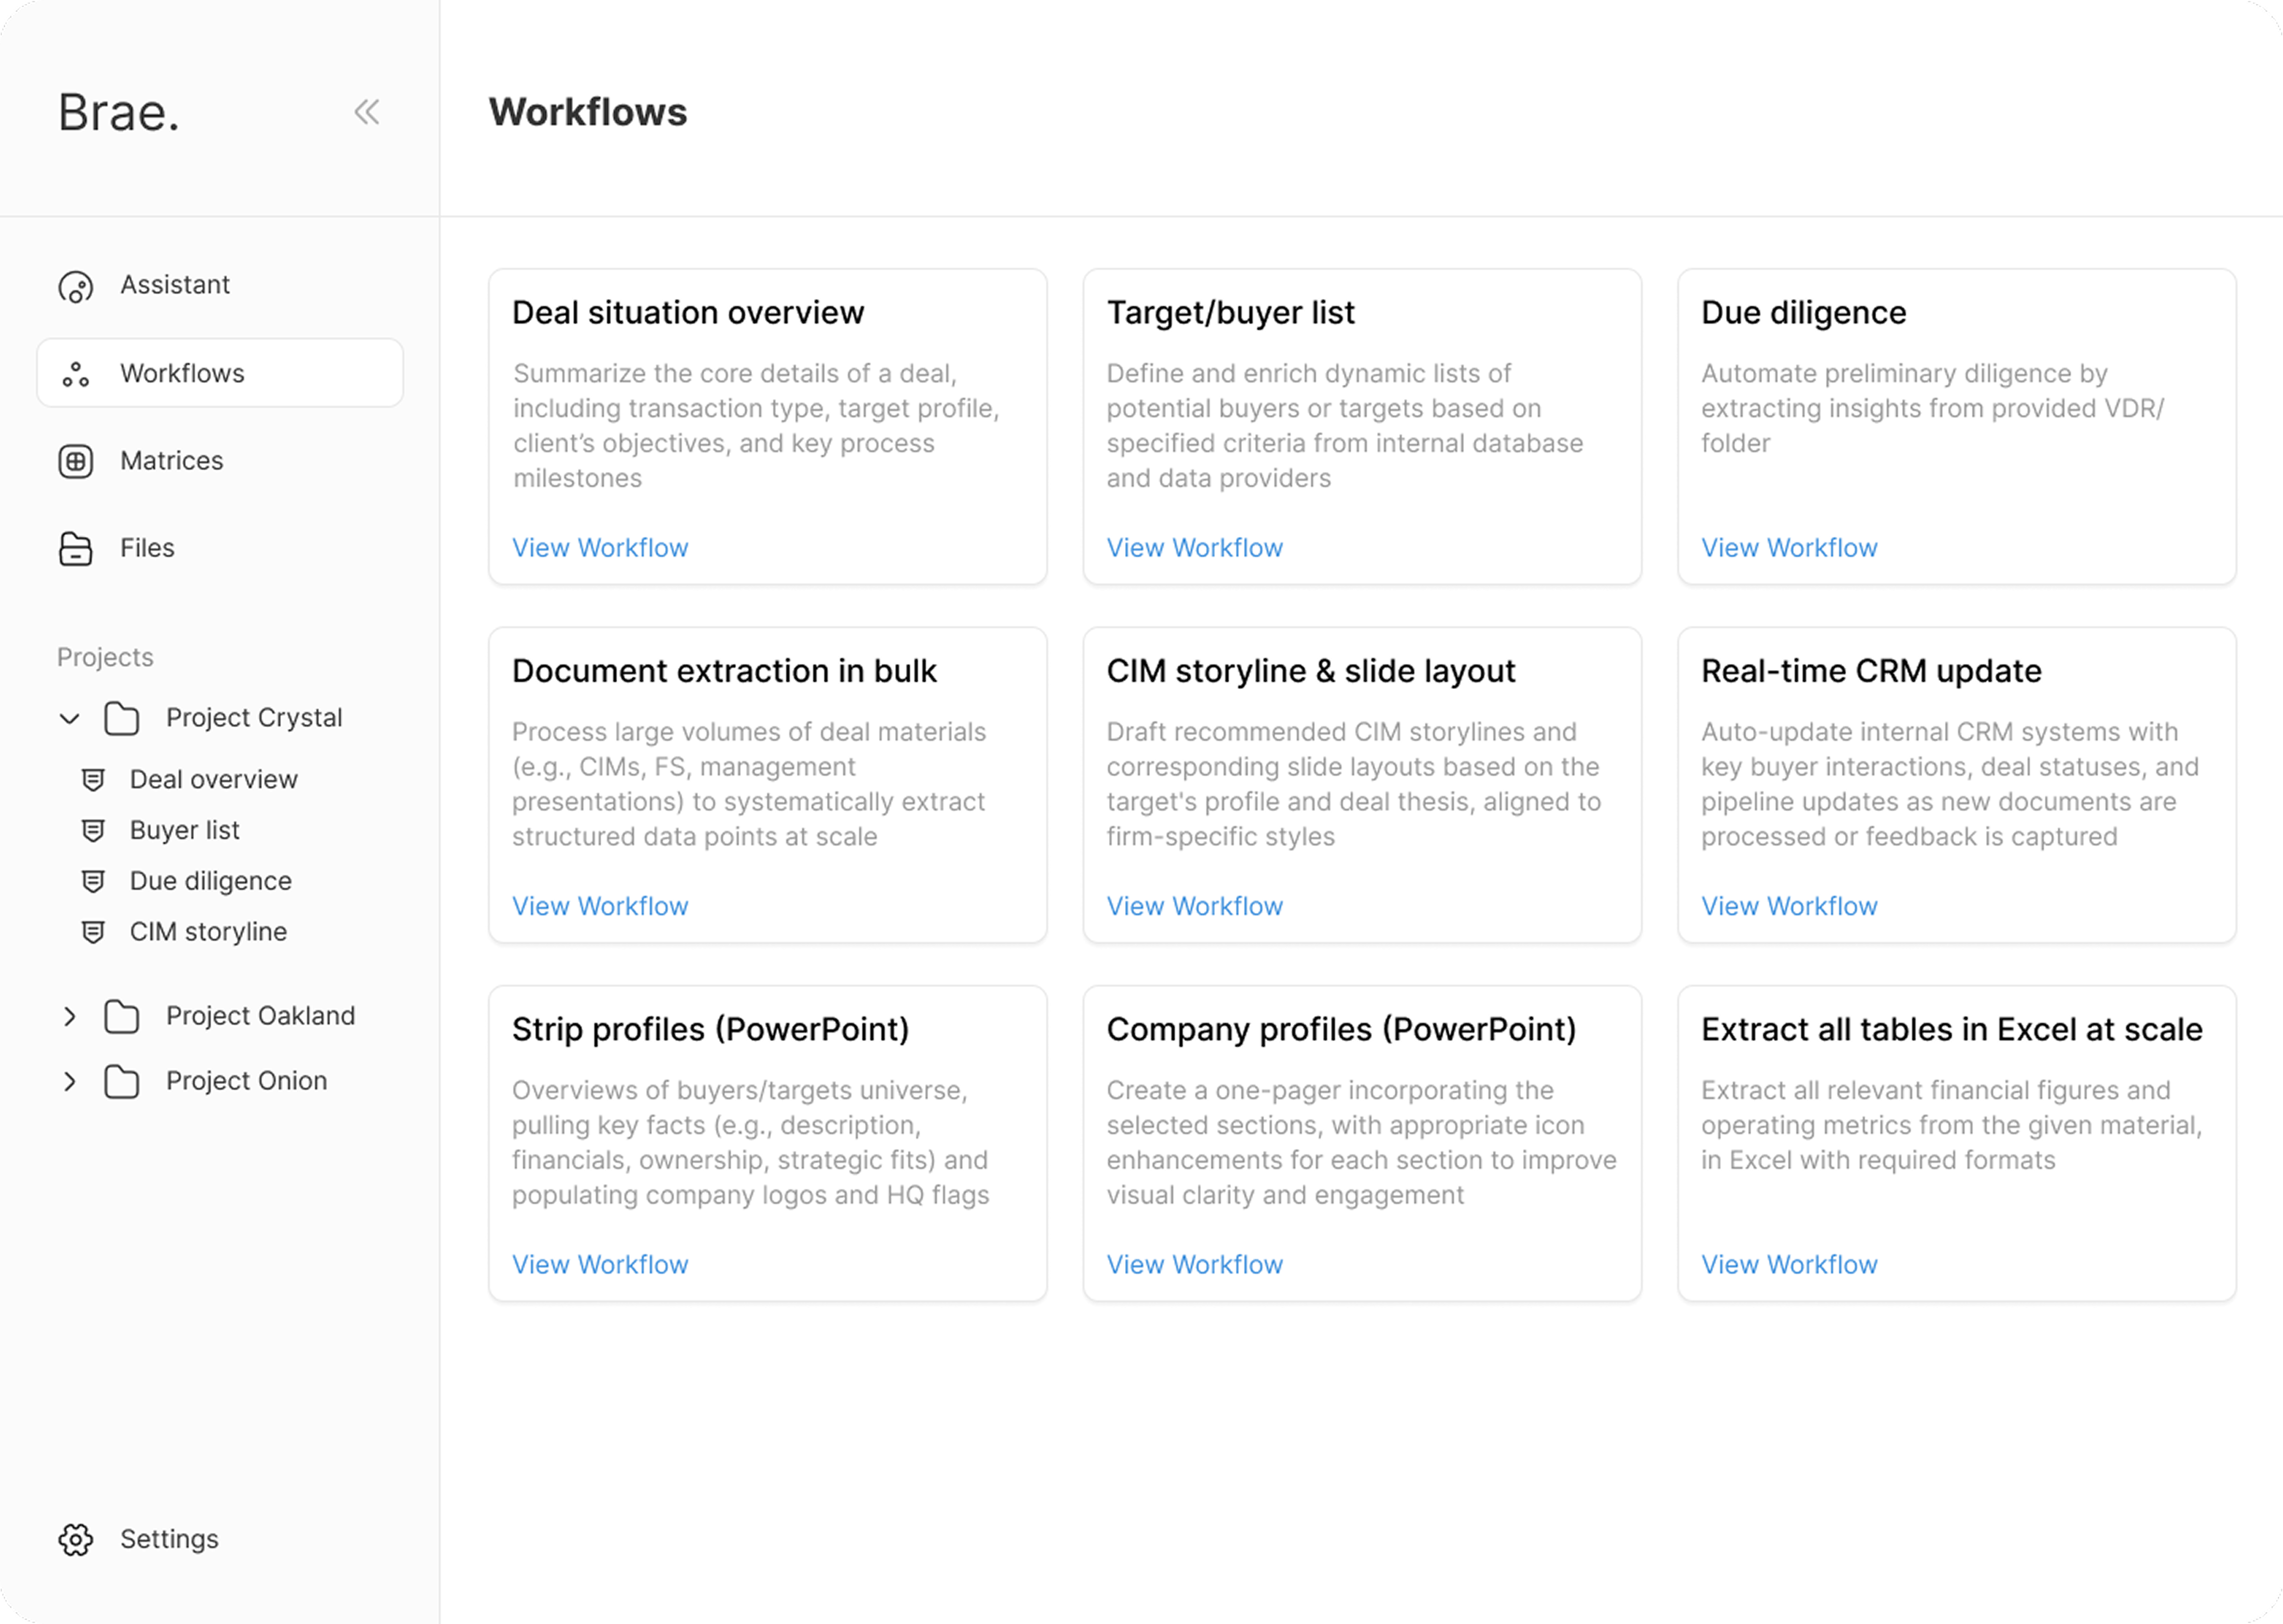This screenshot has width=2283, height=1624.
Task: View Workflow for Real-time CRM update
Action: click(1789, 906)
